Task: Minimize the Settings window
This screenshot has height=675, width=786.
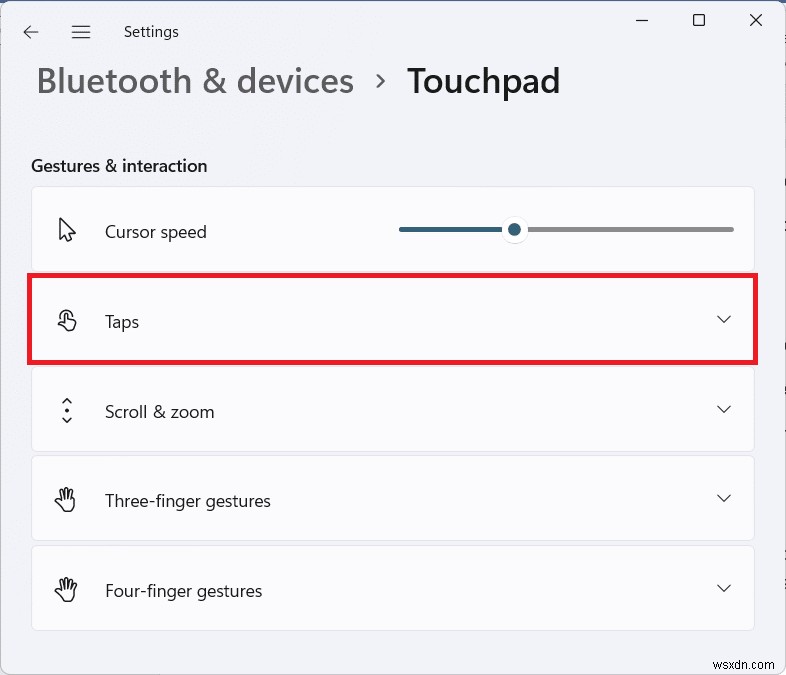Action: click(x=643, y=20)
